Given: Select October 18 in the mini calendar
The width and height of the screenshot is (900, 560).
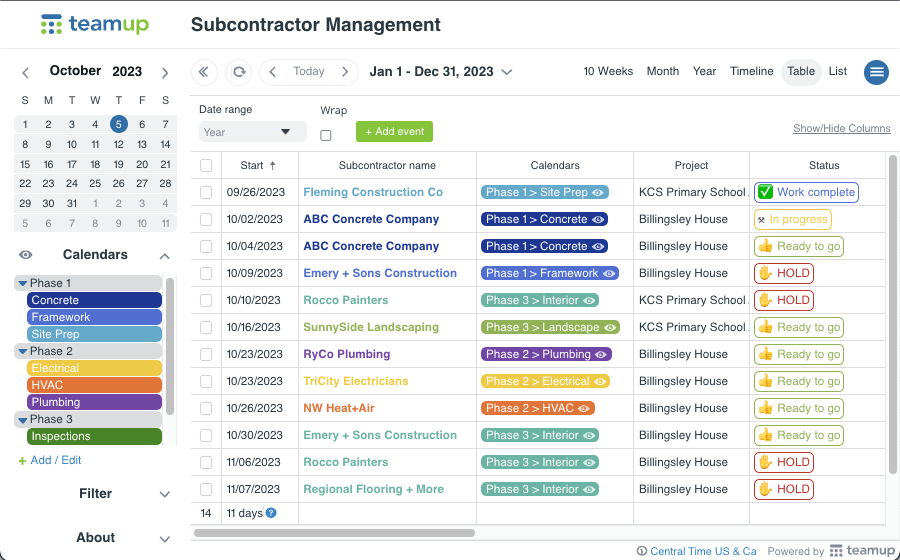Looking at the screenshot, I should [x=95, y=164].
